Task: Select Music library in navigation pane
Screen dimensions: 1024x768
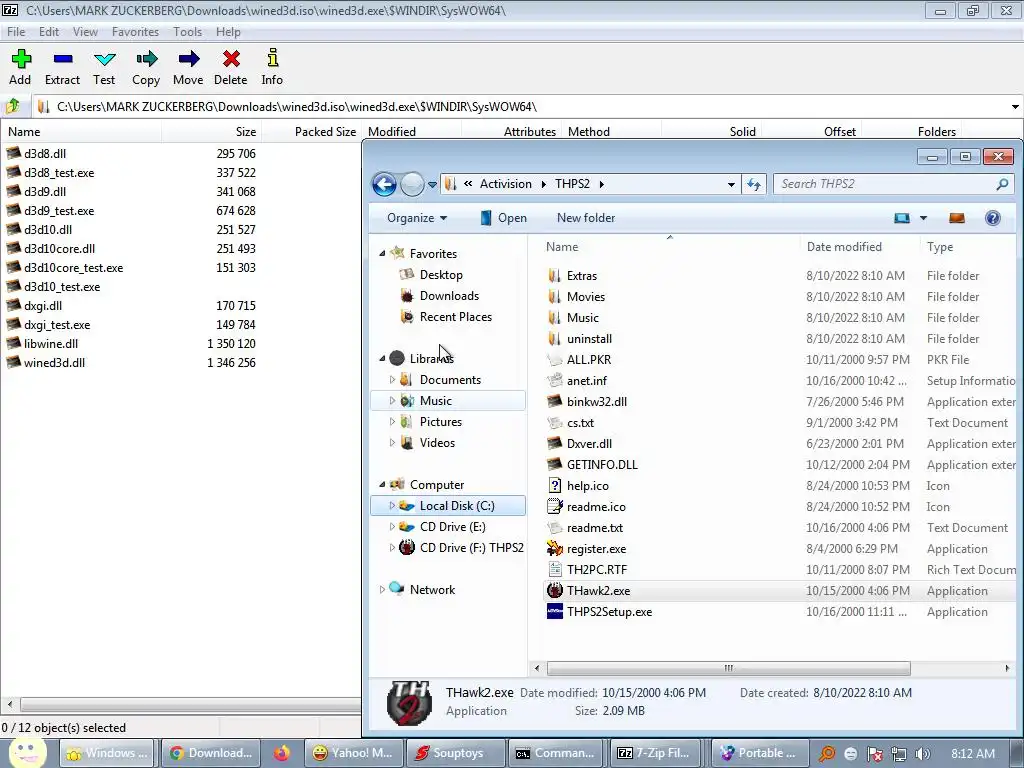Action: [x=448, y=400]
